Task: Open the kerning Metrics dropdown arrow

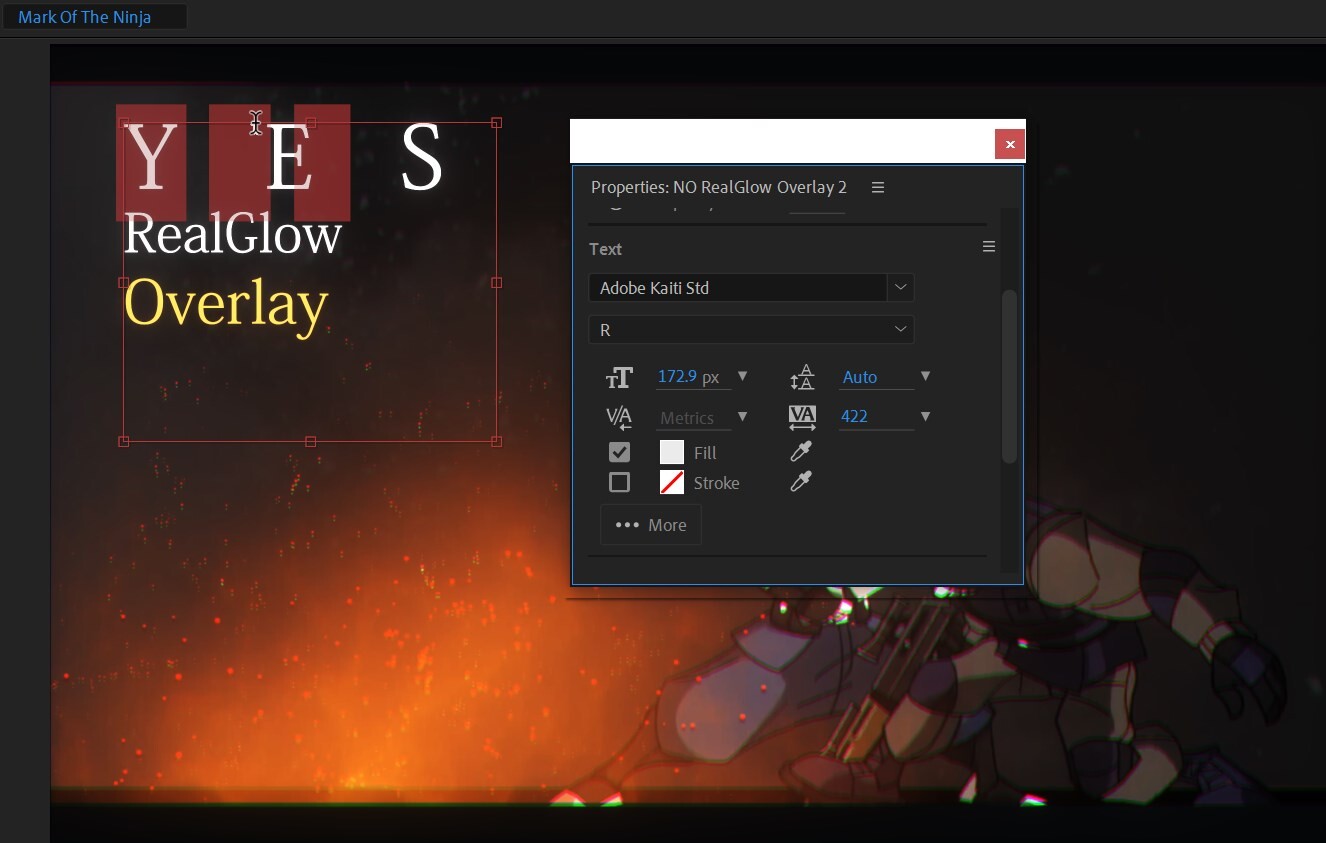Action: click(742, 417)
